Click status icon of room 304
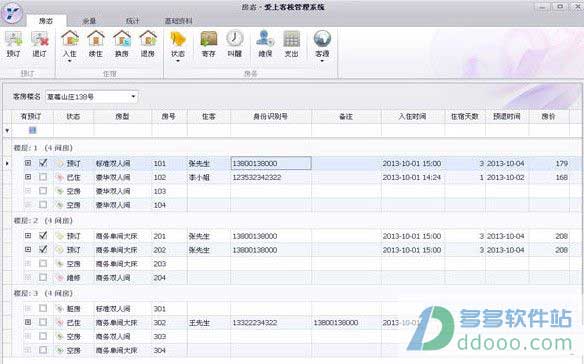 point(60,350)
